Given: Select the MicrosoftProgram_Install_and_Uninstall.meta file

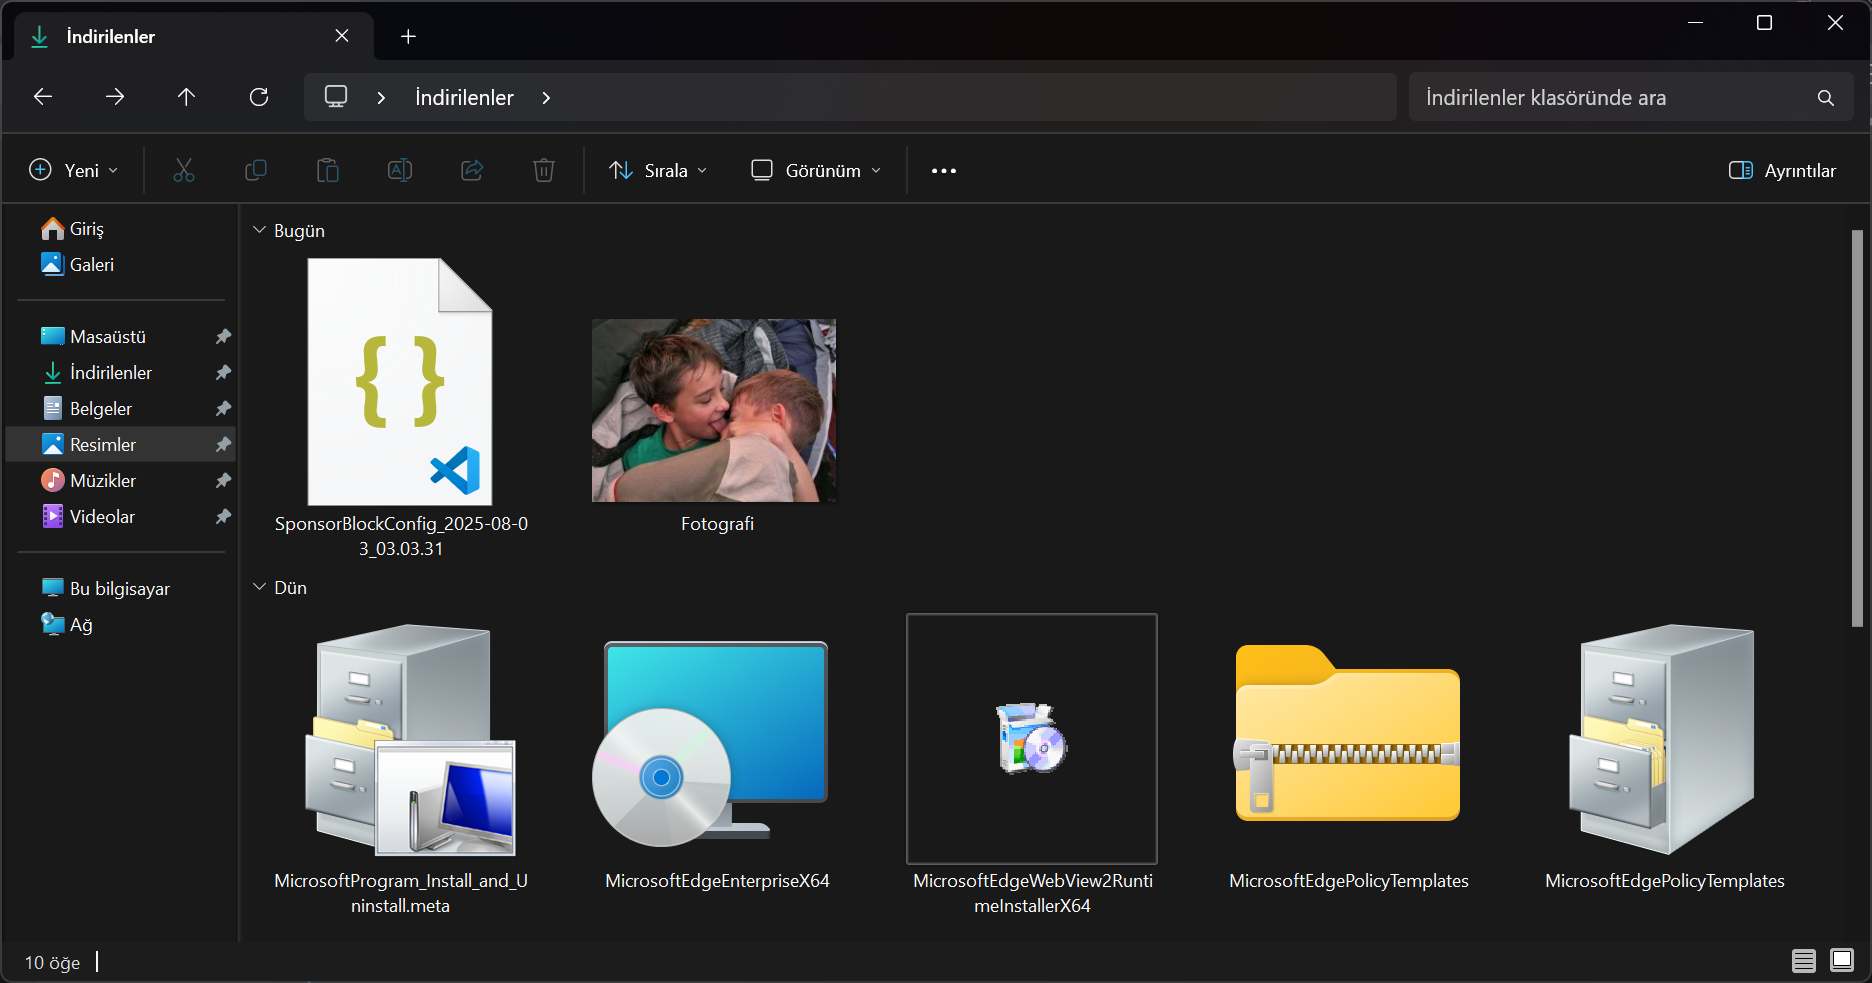Looking at the screenshot, I should click(401, 766).
